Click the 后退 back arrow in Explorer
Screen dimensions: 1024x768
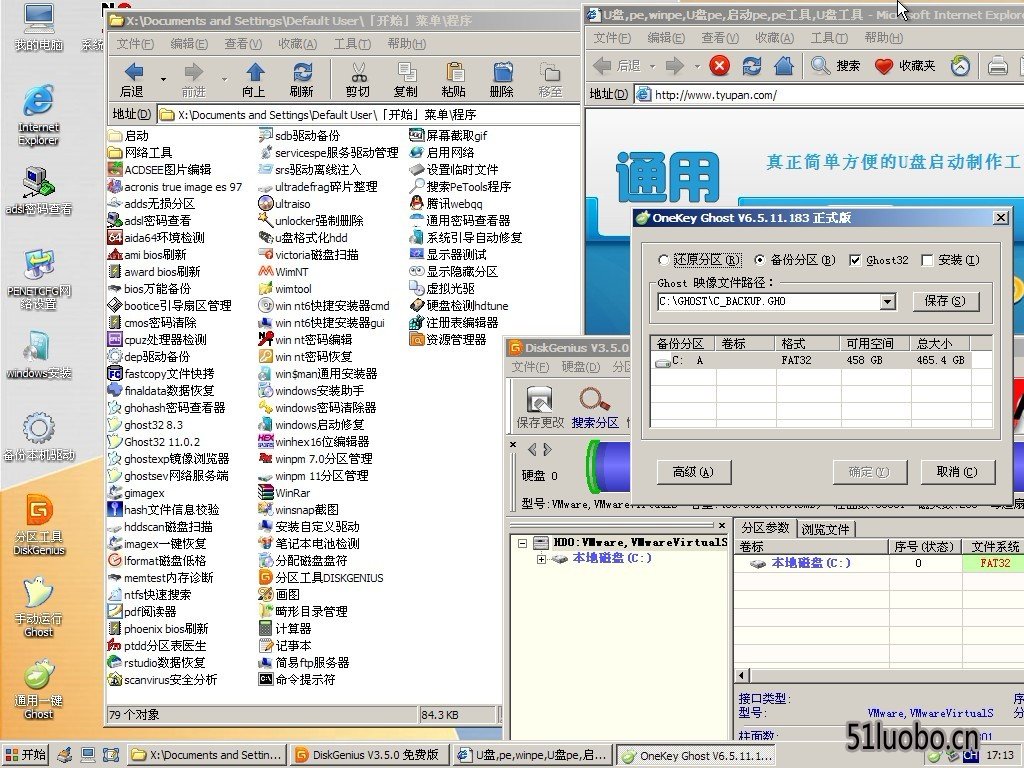click(x=133, y=80)
